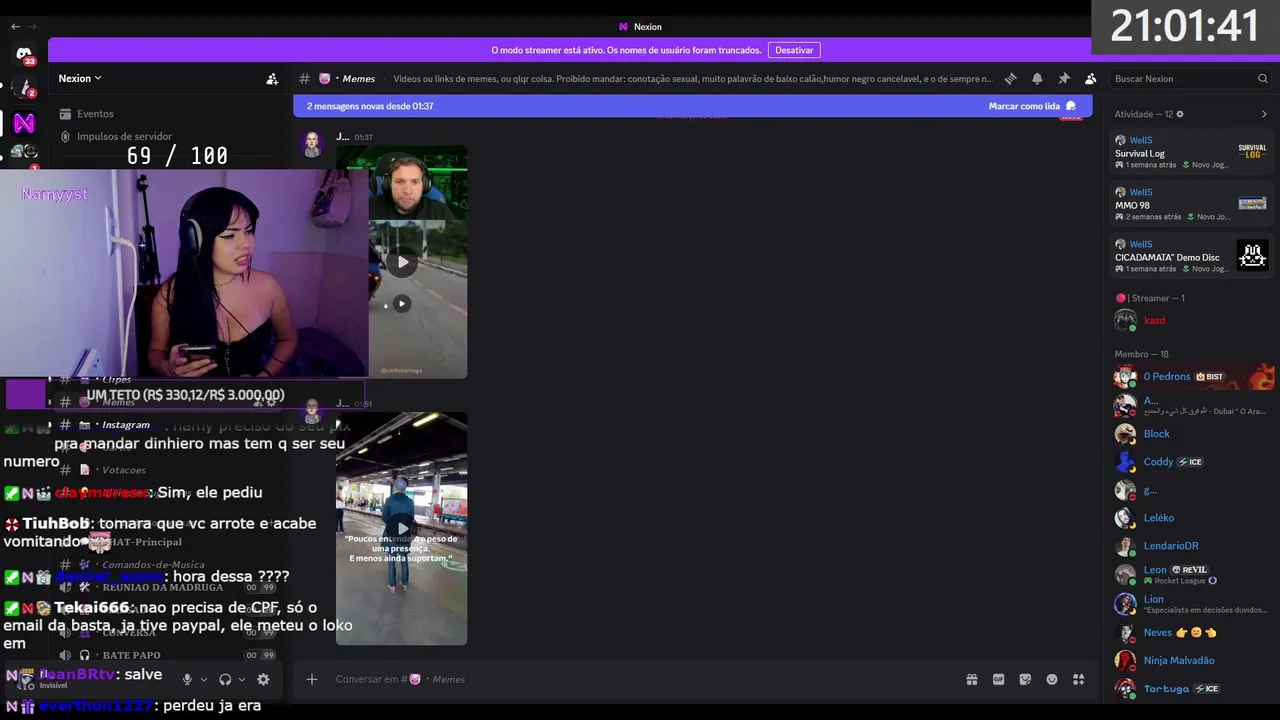Expand the Atividade section chevron

[1264, 114]
